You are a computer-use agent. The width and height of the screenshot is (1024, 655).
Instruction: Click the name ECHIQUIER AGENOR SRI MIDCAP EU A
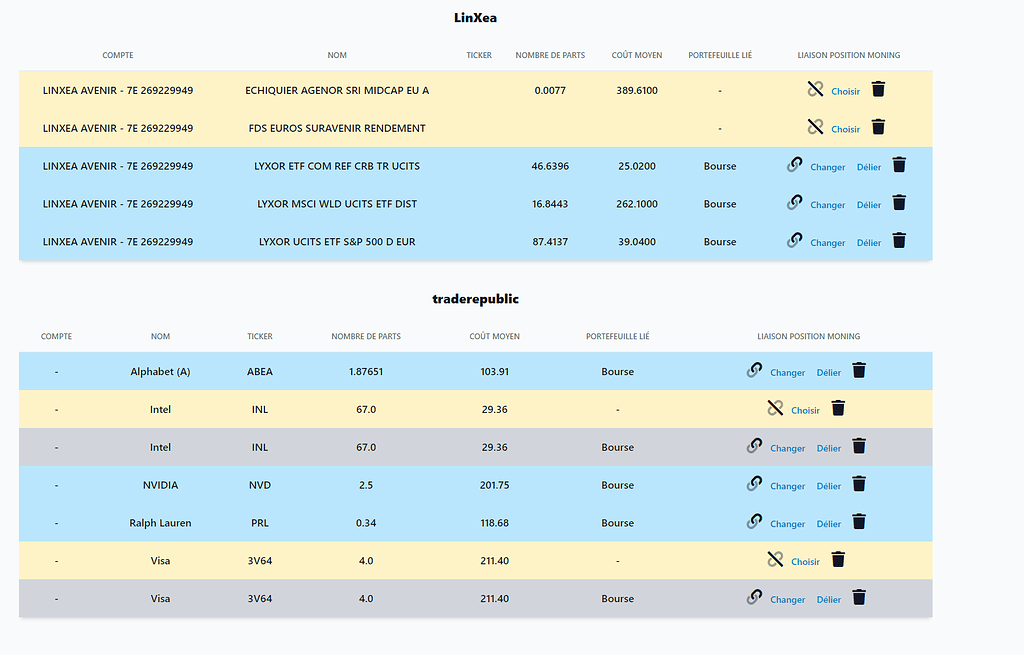pyautogui.click(x=337, y=91)
